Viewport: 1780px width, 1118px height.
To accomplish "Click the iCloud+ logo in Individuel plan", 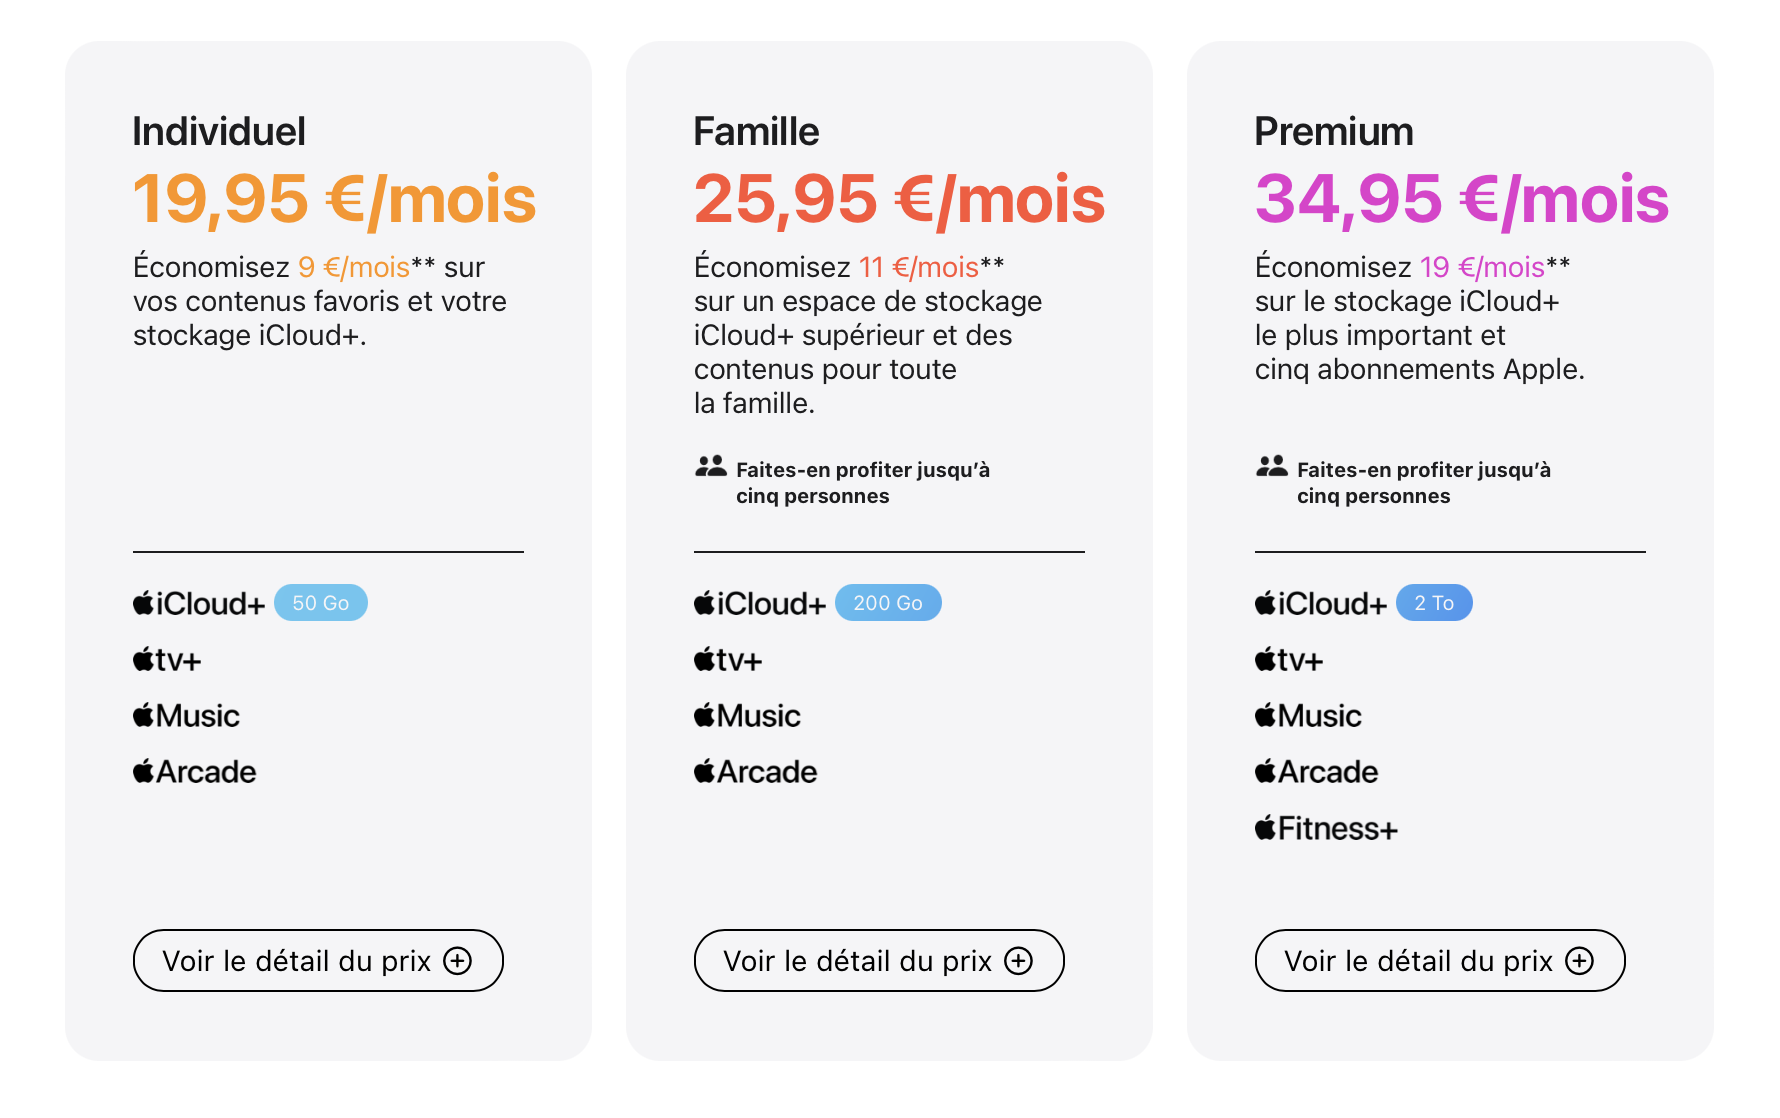I will (199, 603).
